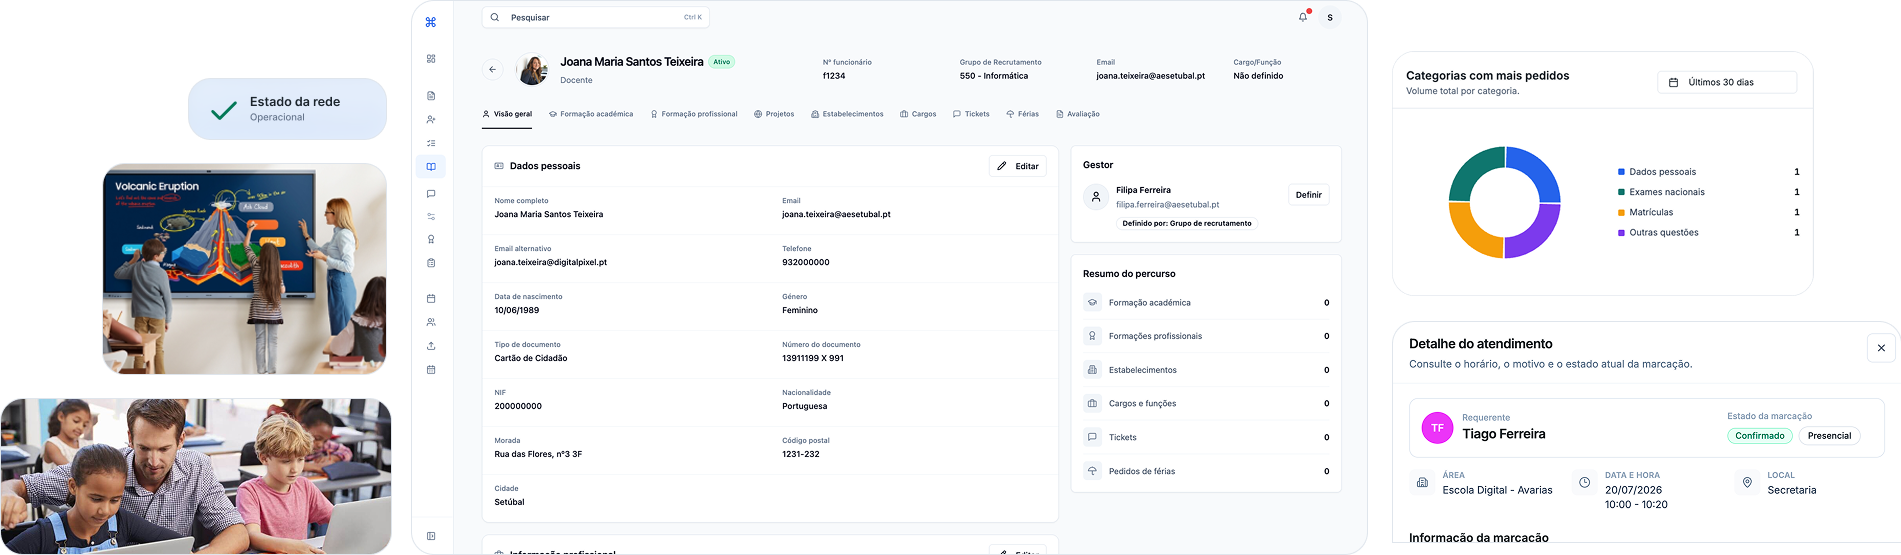Open Cargos e funções summary row
The height and width of the screenshot is (555, 1901).
point(1206,403)
